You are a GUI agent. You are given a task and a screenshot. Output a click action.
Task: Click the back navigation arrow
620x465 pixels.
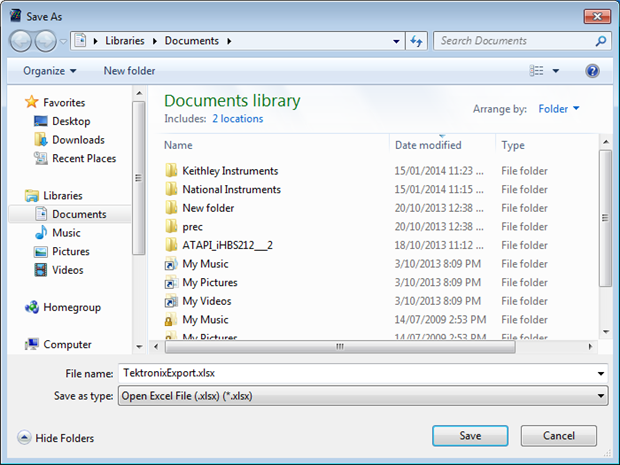(23, 41)
